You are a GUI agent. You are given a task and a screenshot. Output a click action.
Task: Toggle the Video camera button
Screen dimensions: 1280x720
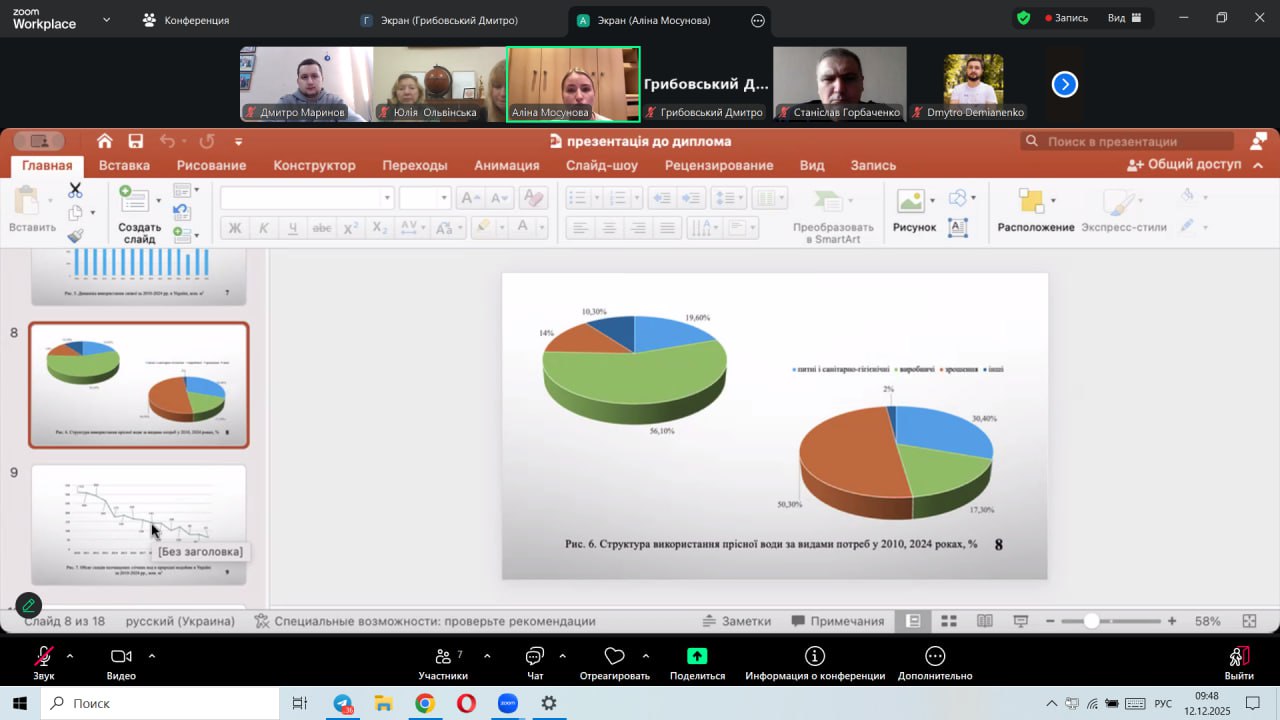(121, 657)
